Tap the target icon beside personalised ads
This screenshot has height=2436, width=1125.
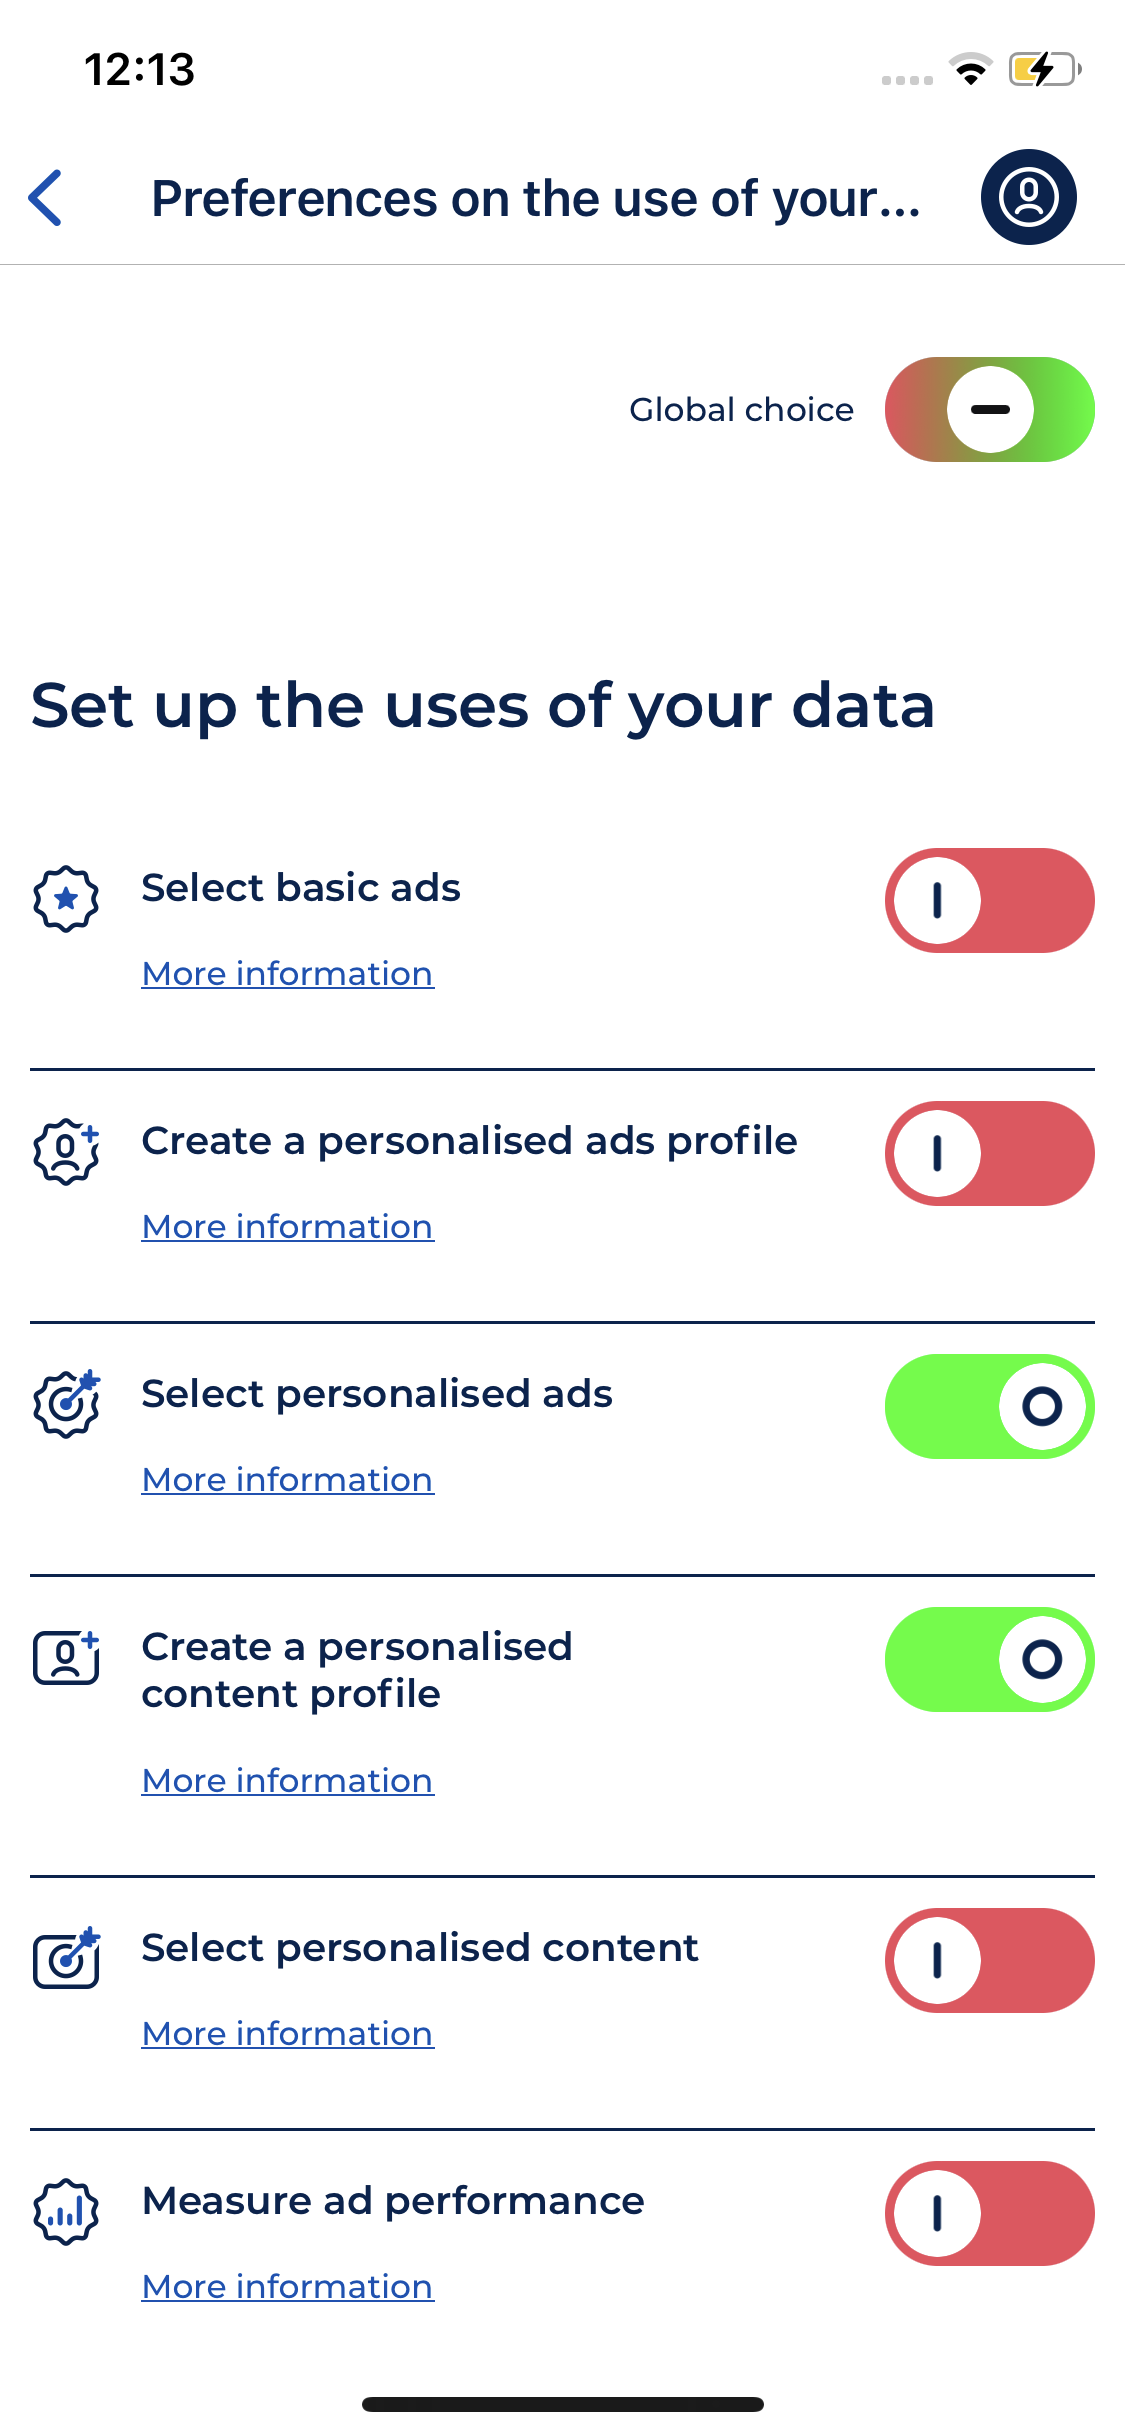point(66,1404)
